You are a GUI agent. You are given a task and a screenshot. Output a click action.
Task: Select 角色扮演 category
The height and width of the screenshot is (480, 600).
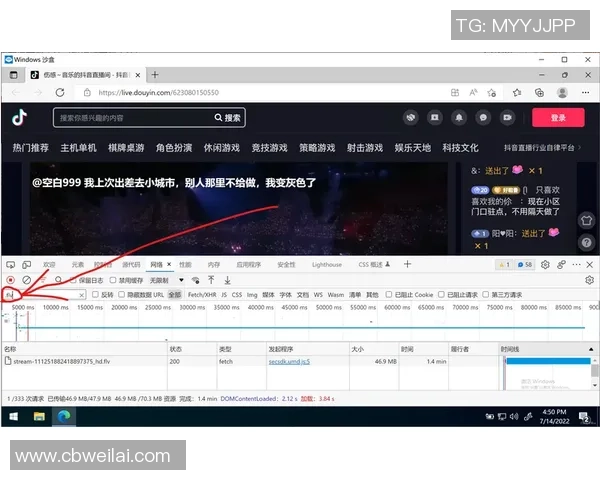click(x=174, y=148)
